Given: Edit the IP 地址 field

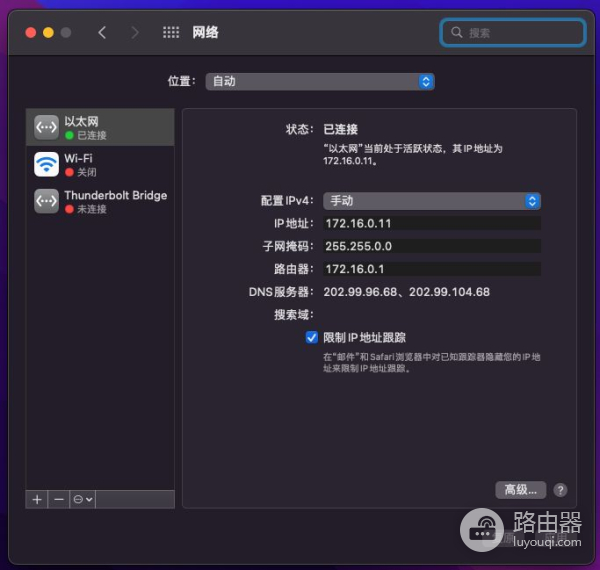Looking at the screenshot, I should click(x=432, y=223).
